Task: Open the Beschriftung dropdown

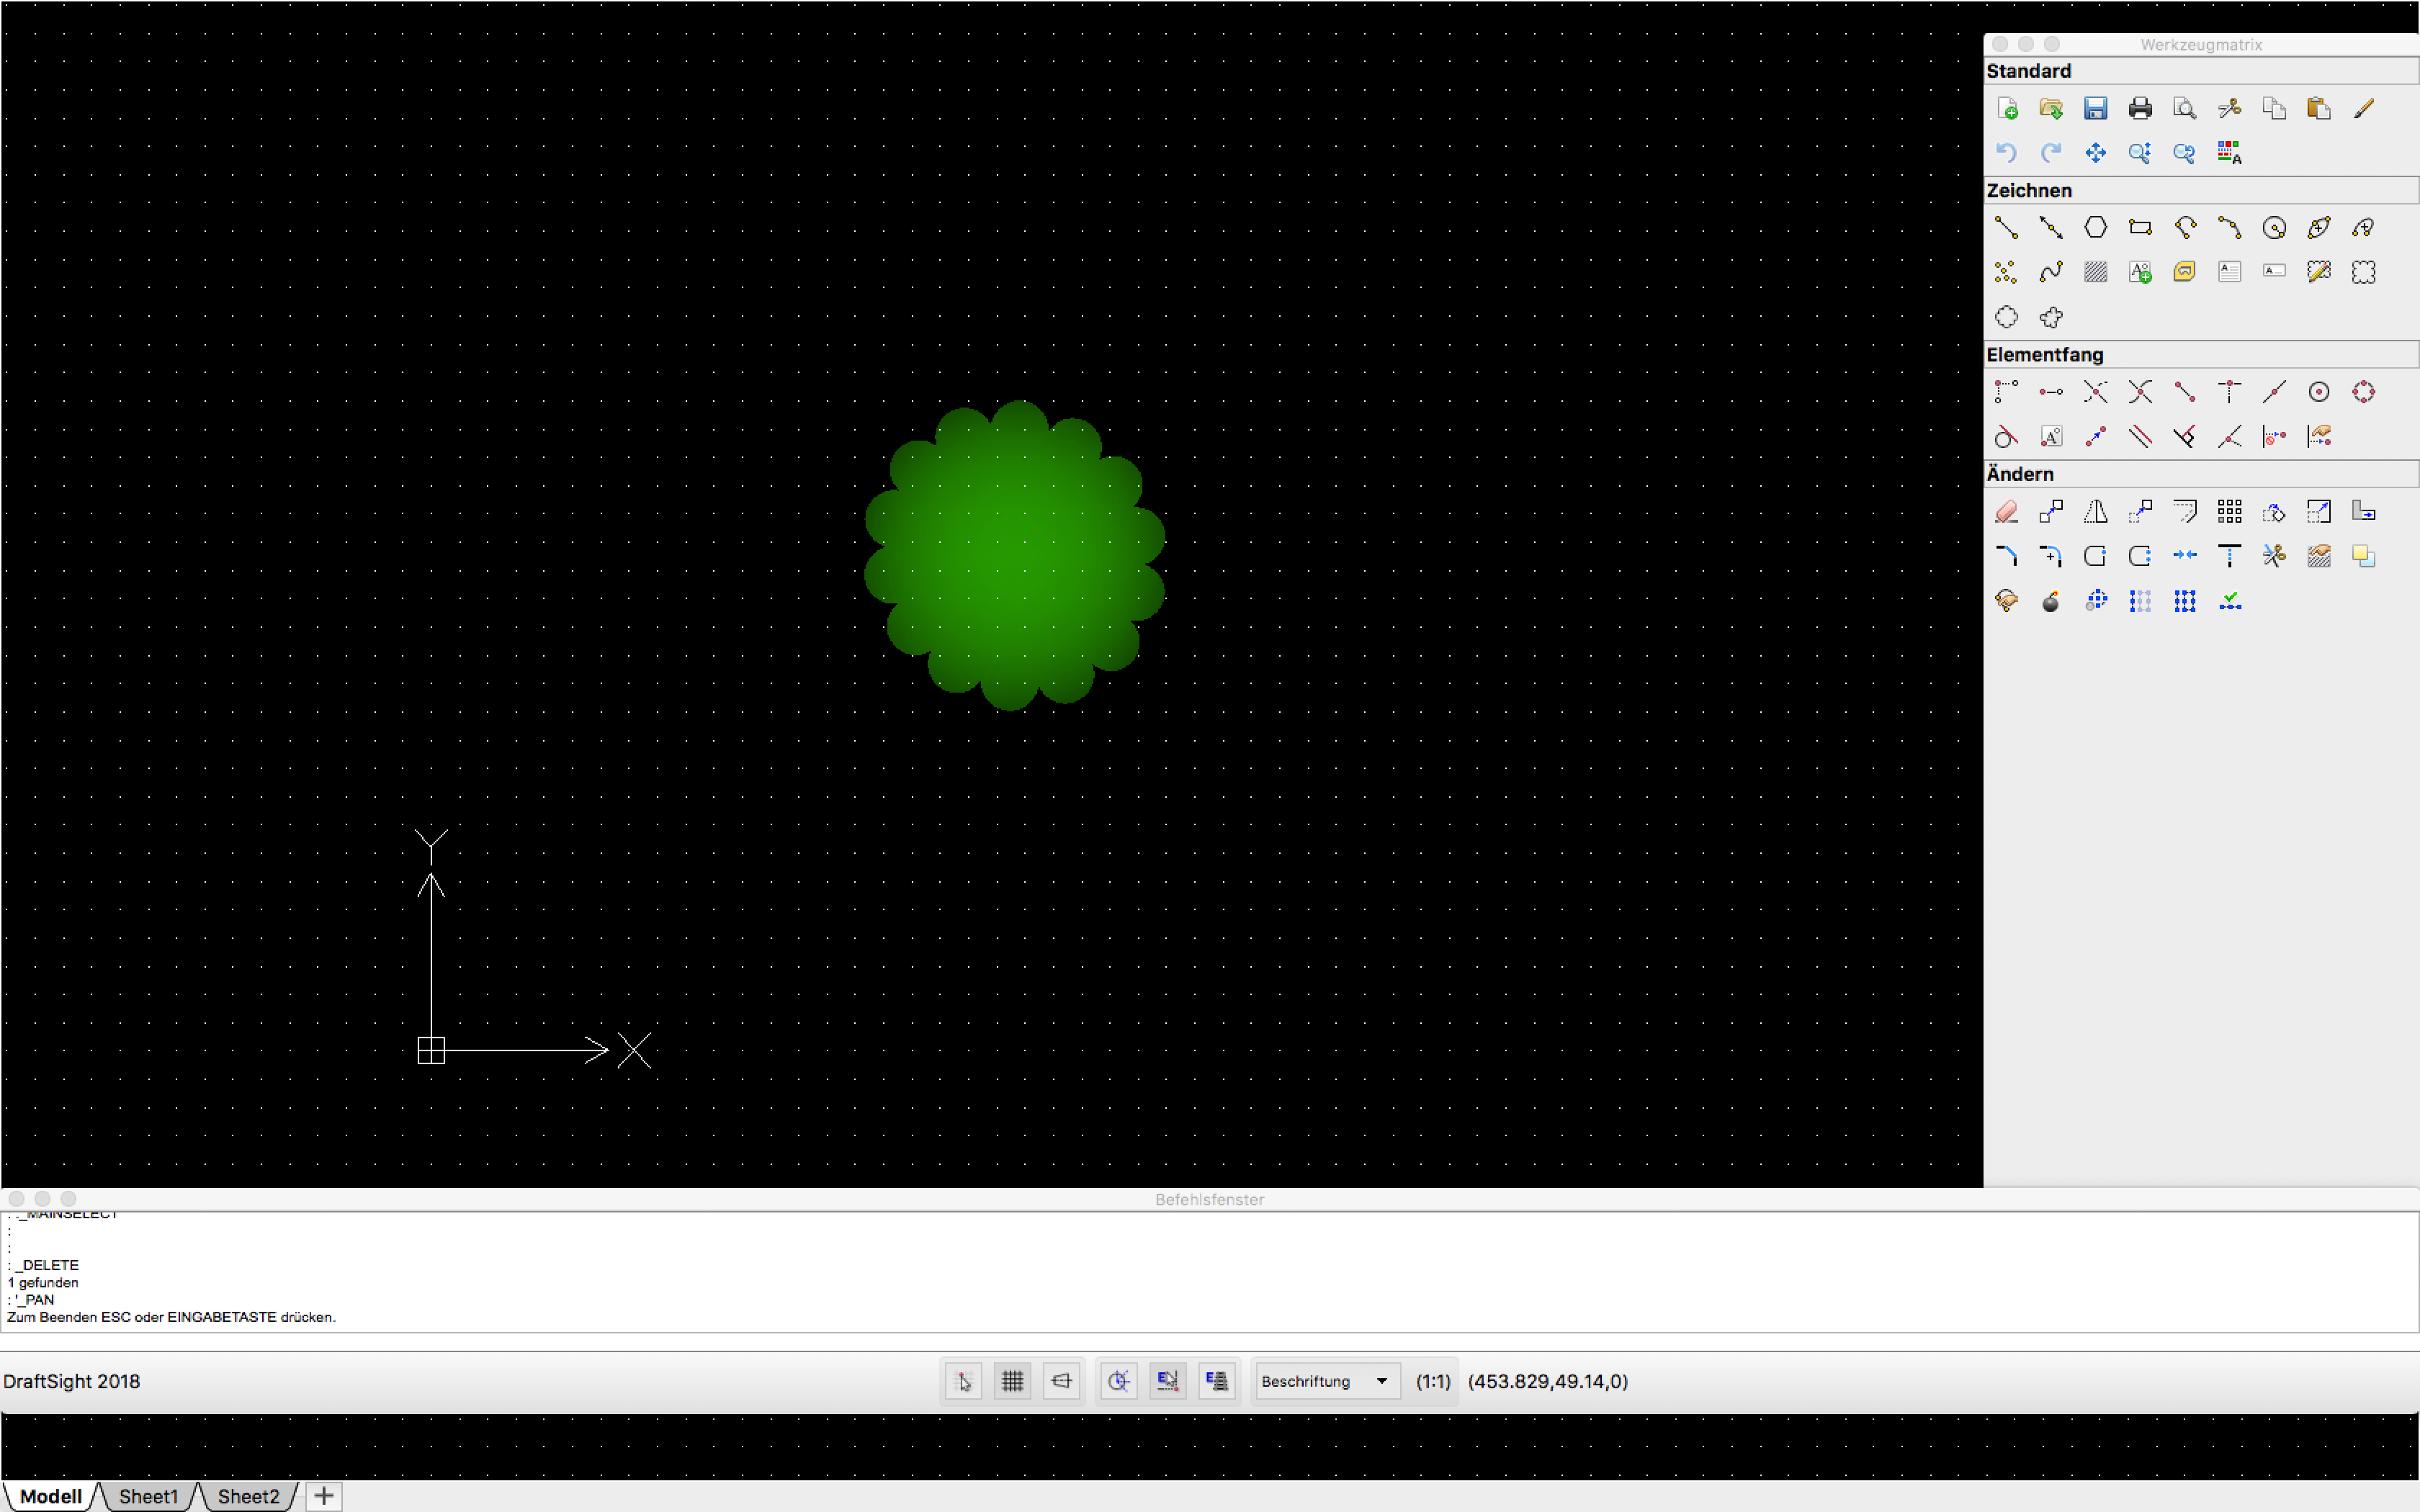Action: (1325, 1381)
